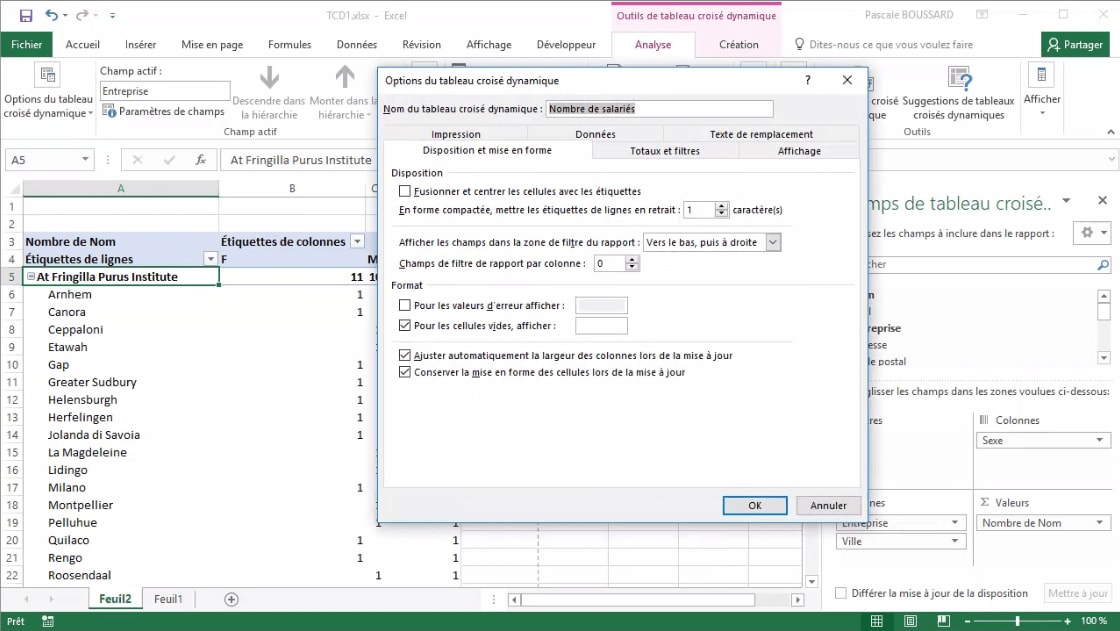Viewport: 1120px width, 631px height.
Task: Close the pivot table options dialog
Action: point(847,80)
